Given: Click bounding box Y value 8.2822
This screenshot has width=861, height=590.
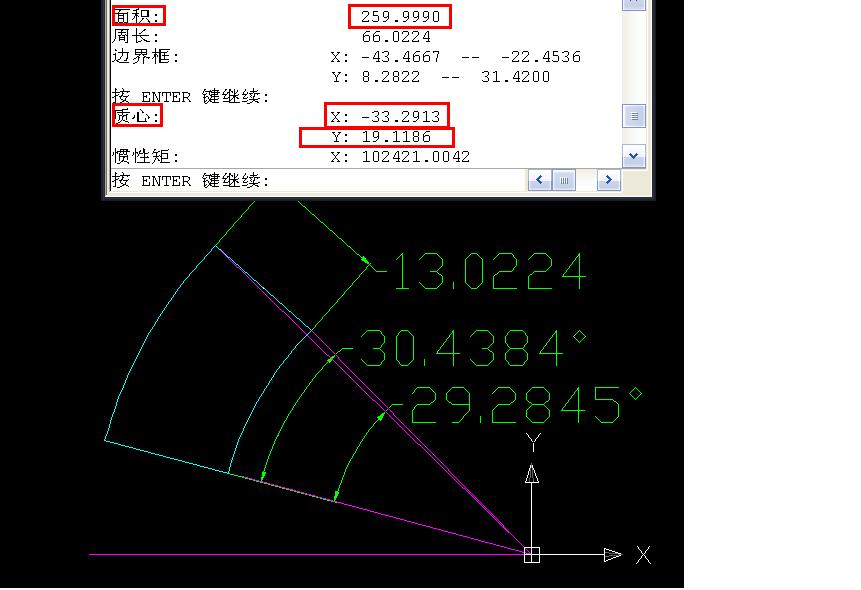Looking at the screenshot, I should tap(390, 76).
